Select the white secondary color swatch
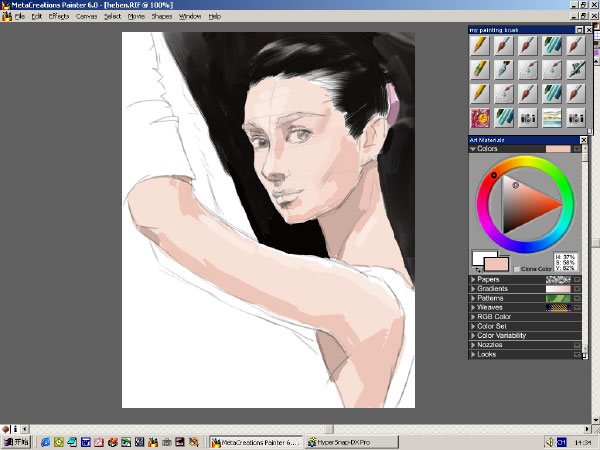 pyautogui.click(x=478, y=257)
